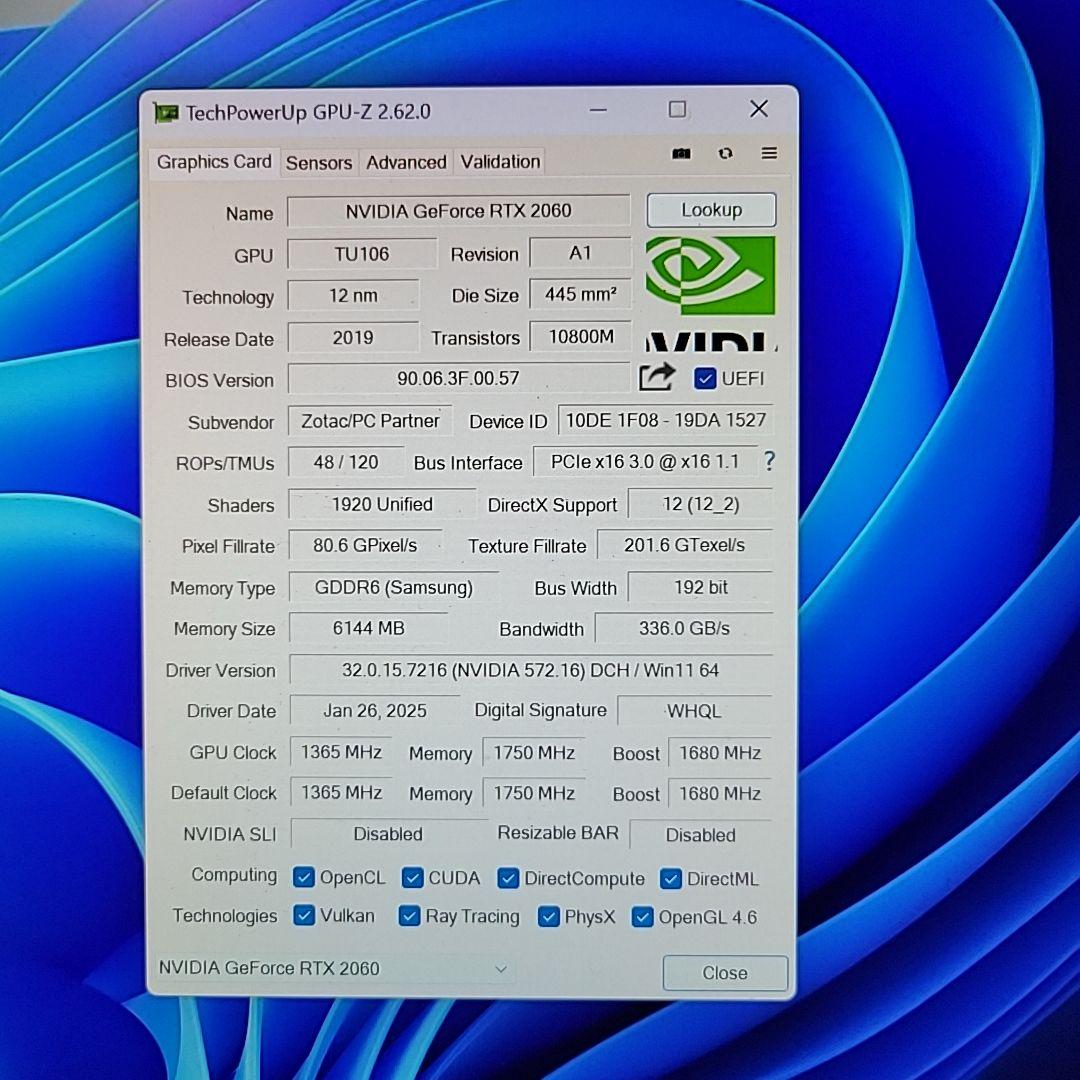The width and height of the screenshot is (1080, 1080).
Task: Toggle the DirectML checkbox
Action: click(x=671, y=878)
